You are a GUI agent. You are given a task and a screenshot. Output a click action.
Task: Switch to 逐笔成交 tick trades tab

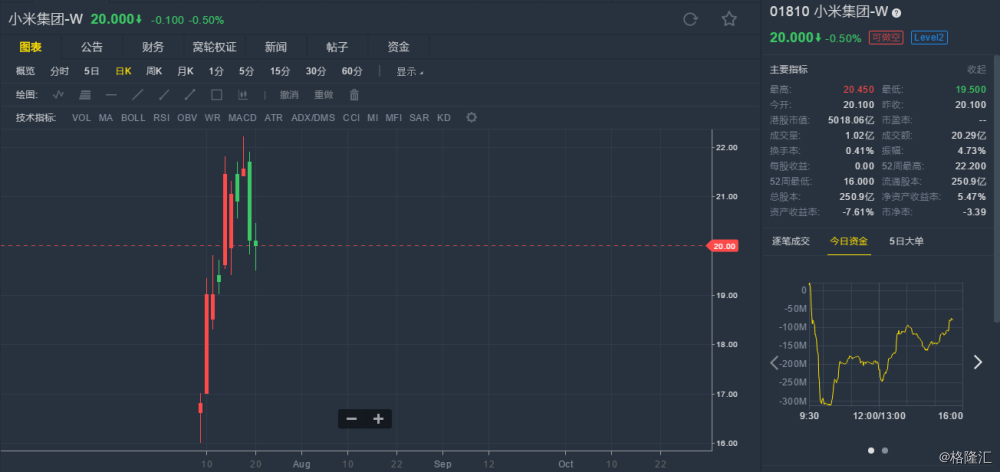(791, 241)
